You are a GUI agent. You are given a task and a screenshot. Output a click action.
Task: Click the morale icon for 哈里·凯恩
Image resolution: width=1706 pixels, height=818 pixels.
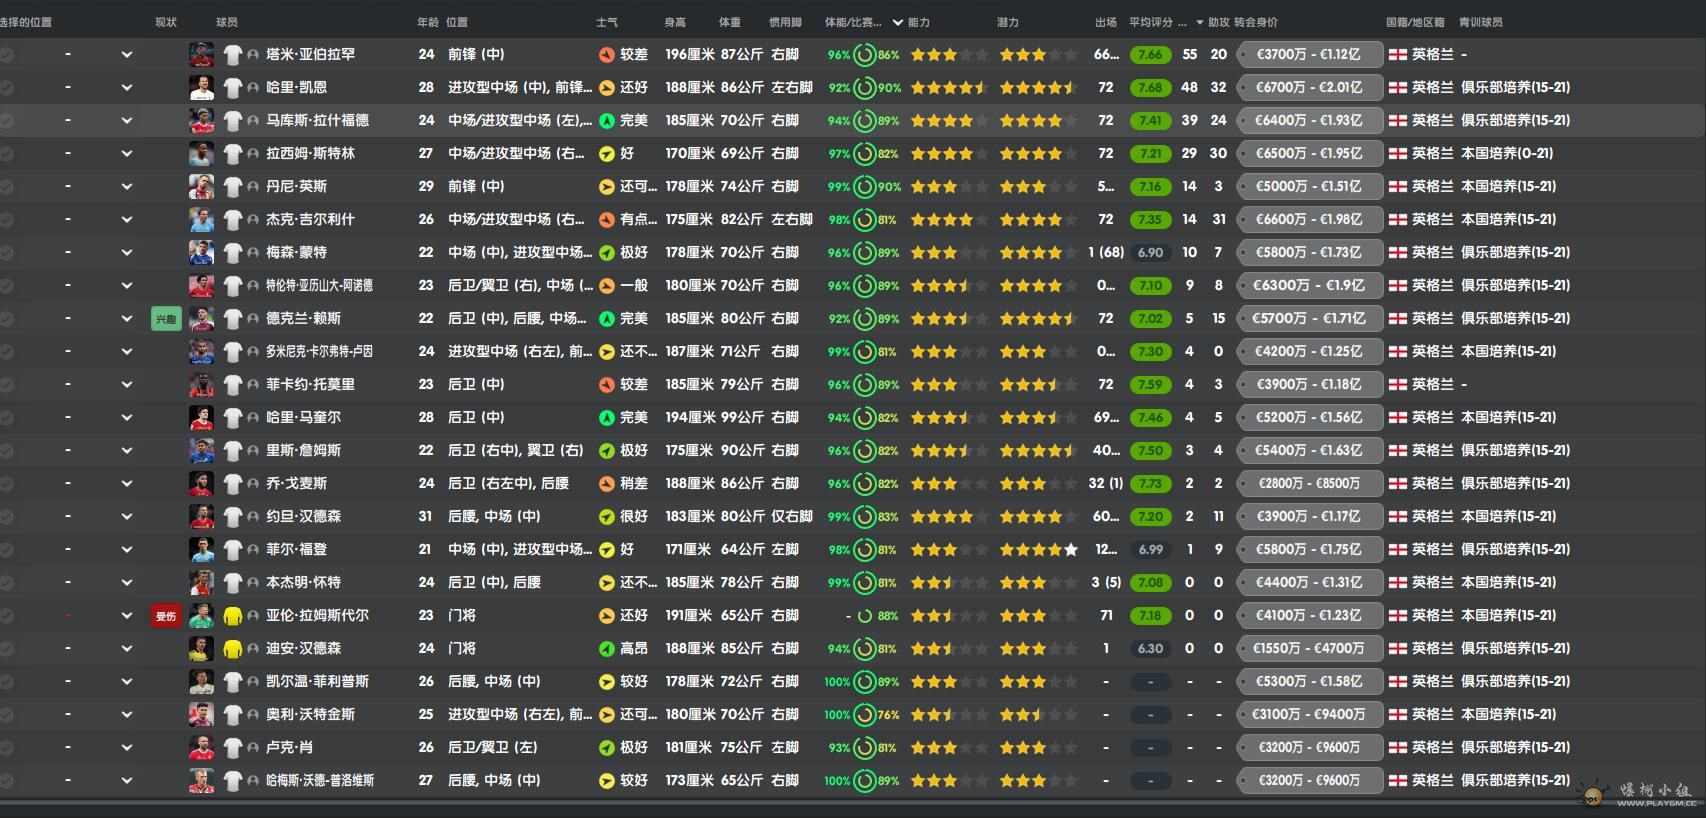pyautogui.click(x=606, y=88)
